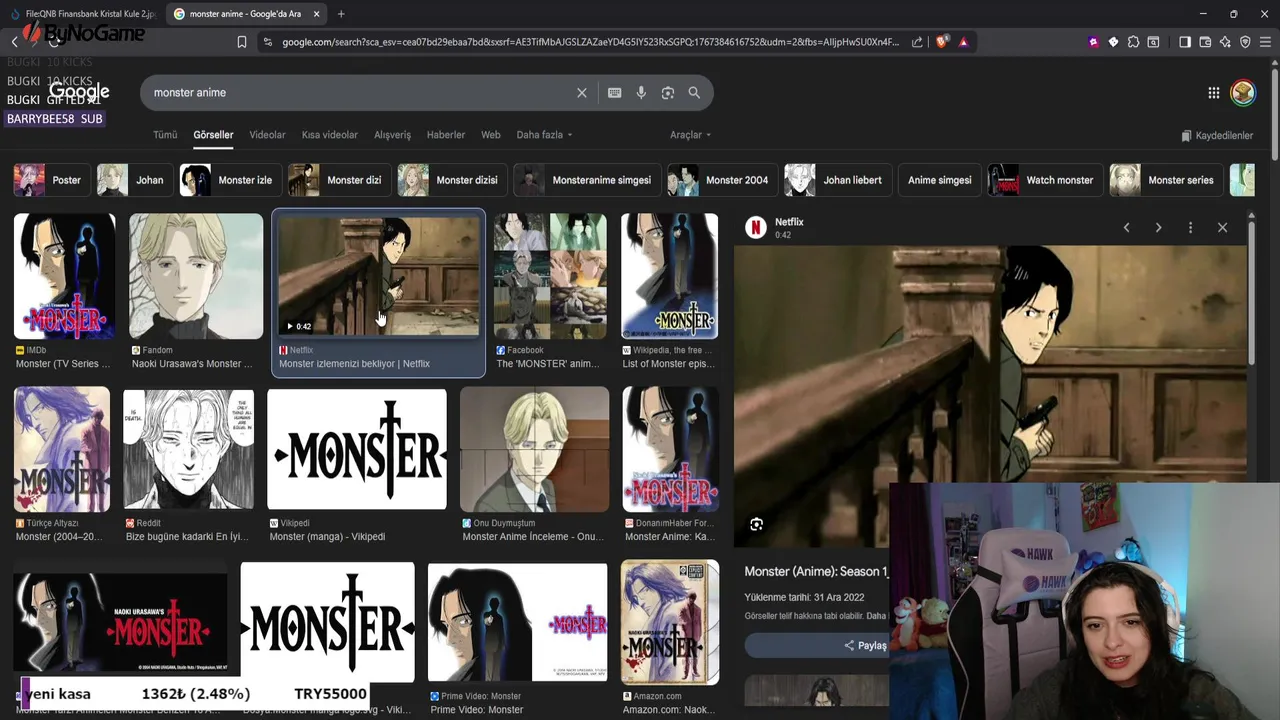Select the 'Monster dizi' chip

tap(339, 180)
